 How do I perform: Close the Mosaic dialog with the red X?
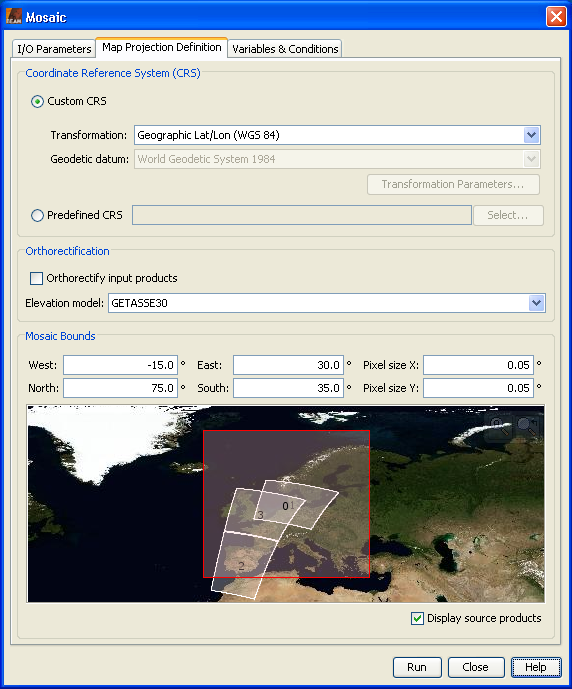pyautogui.click(x=556, y=17)
